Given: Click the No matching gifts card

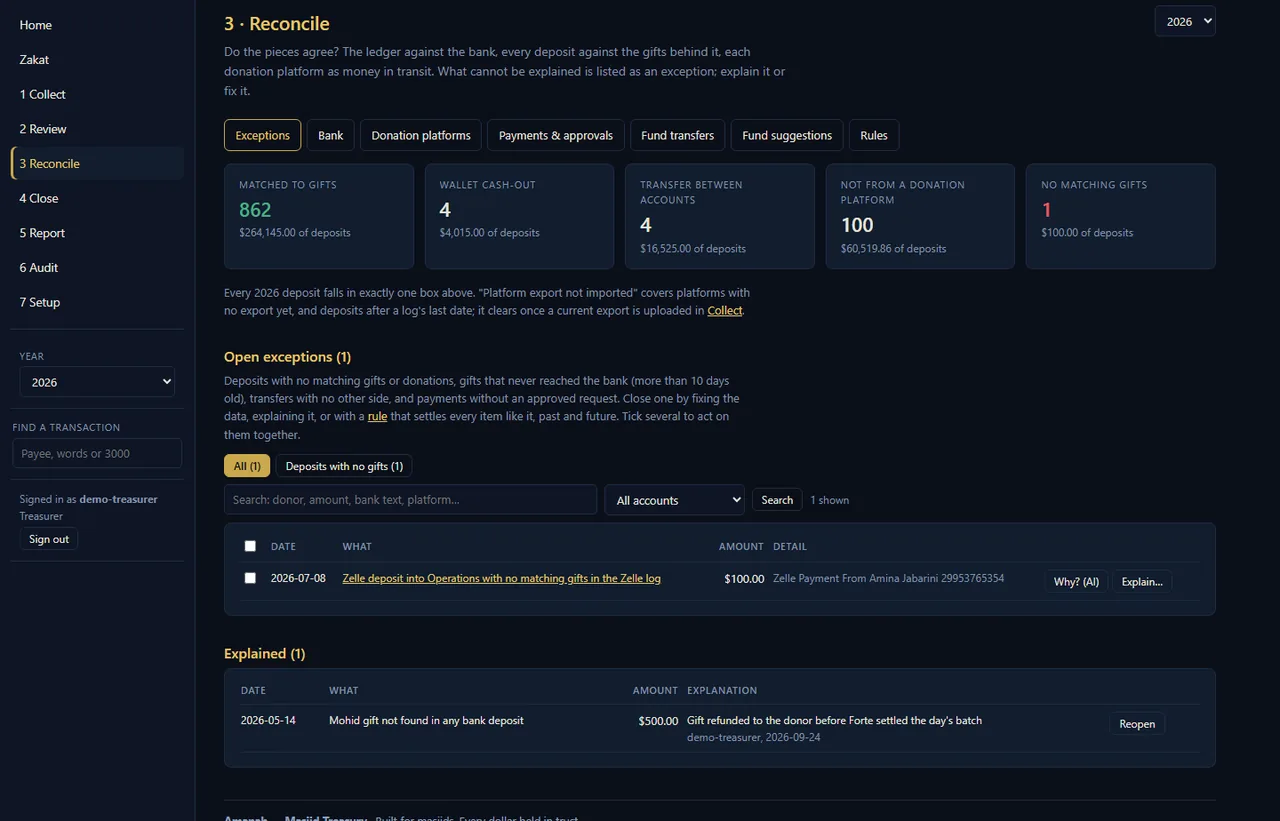Looking at the screenshot, I should 1121,216.
